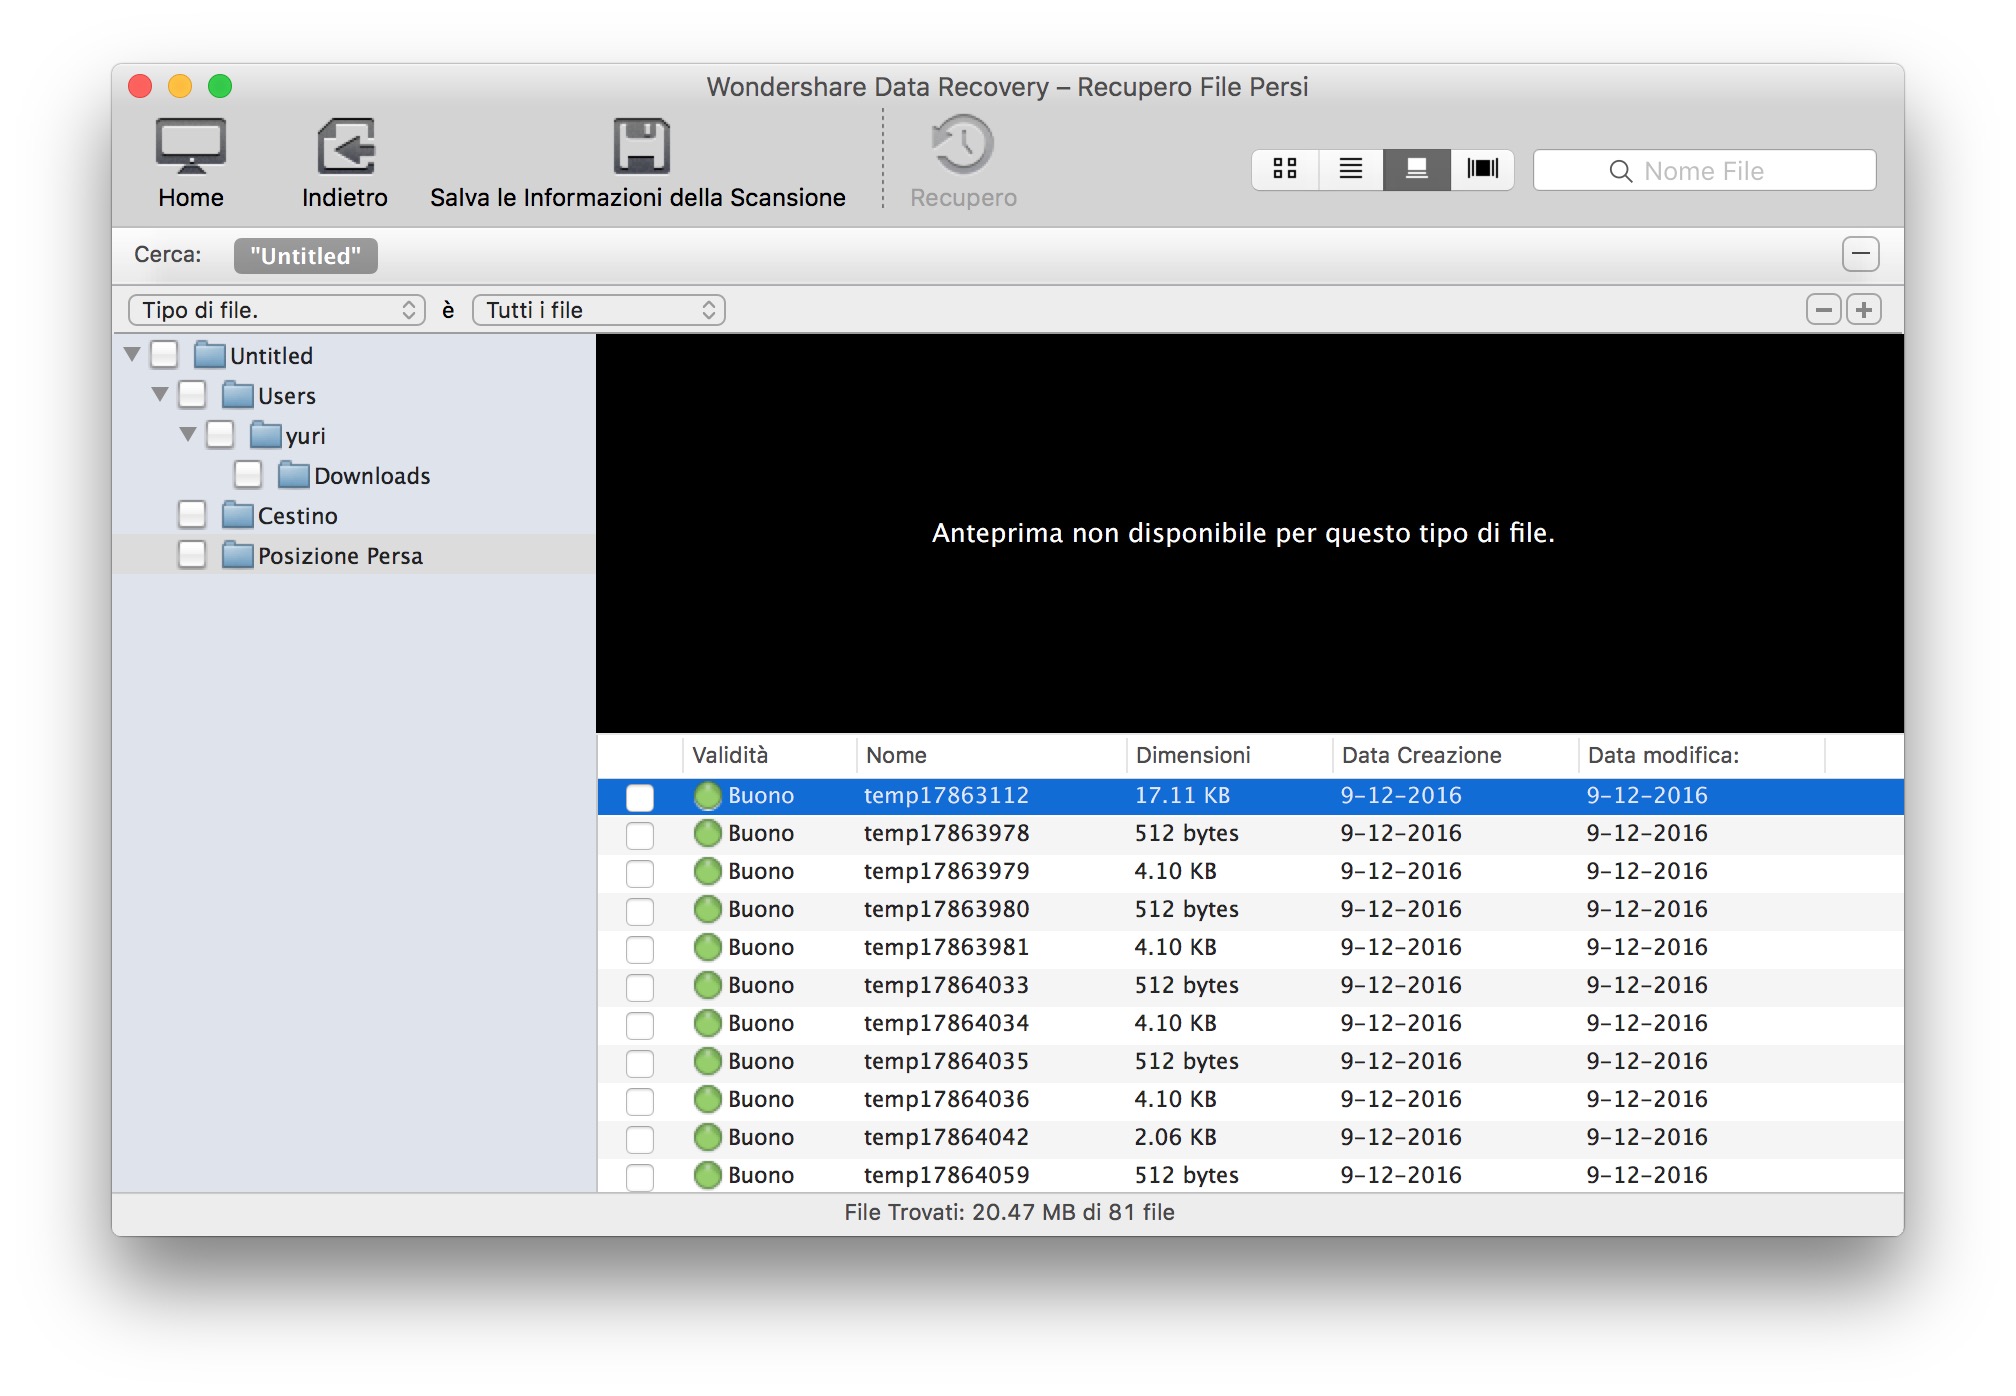Click the Home monitor icon

[x=190, y=146]
